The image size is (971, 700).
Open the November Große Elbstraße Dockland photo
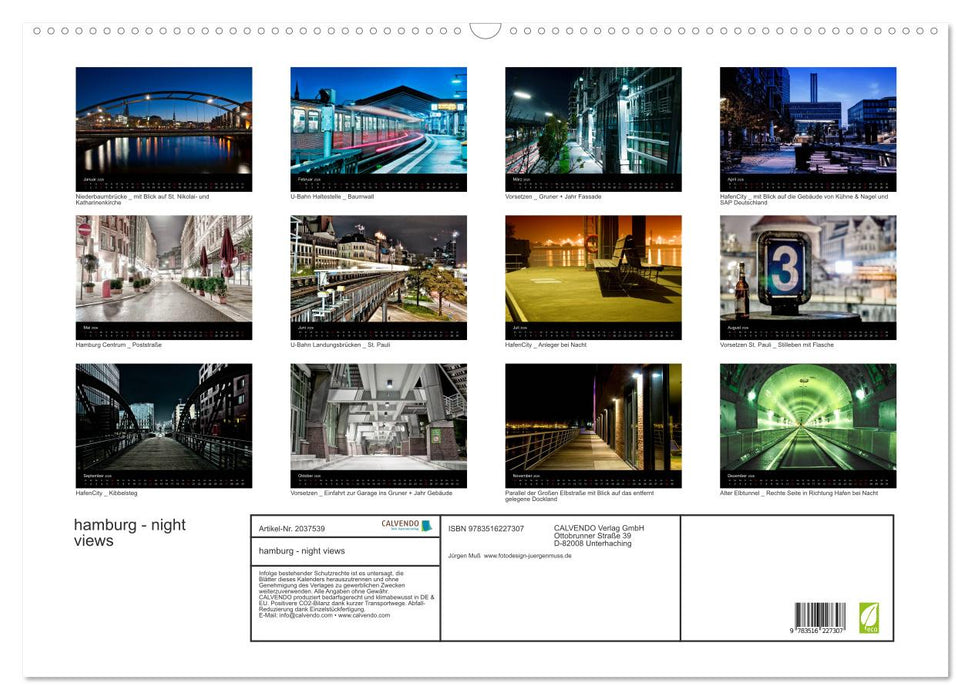pyautogui.click(x=593, y=424)
